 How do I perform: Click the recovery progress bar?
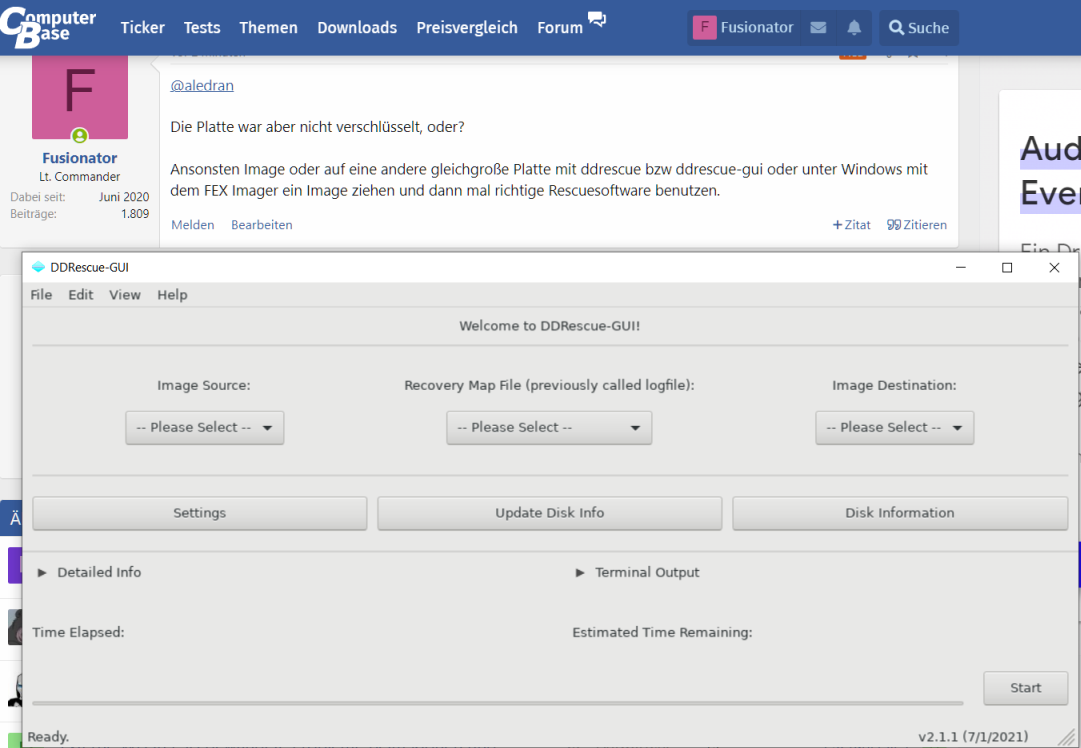point(498,703)
